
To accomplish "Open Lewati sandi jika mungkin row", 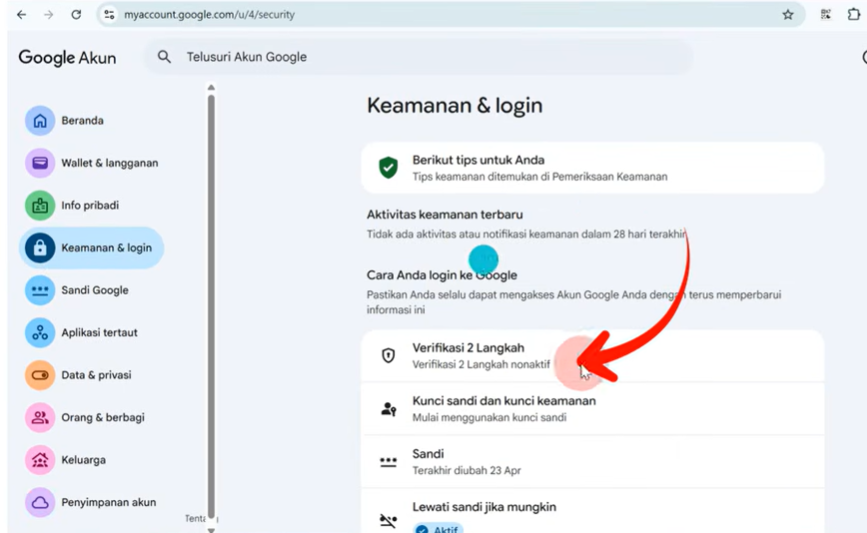I will [x=593, y=511].
